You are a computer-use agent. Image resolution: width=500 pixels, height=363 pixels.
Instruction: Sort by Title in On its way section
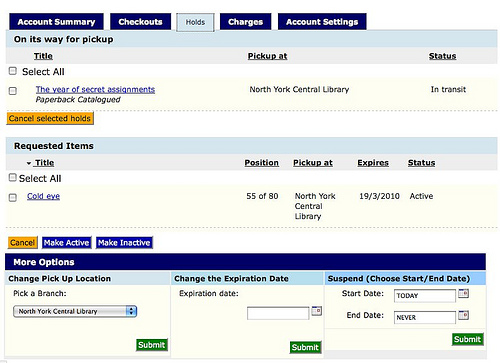point(43,56)
